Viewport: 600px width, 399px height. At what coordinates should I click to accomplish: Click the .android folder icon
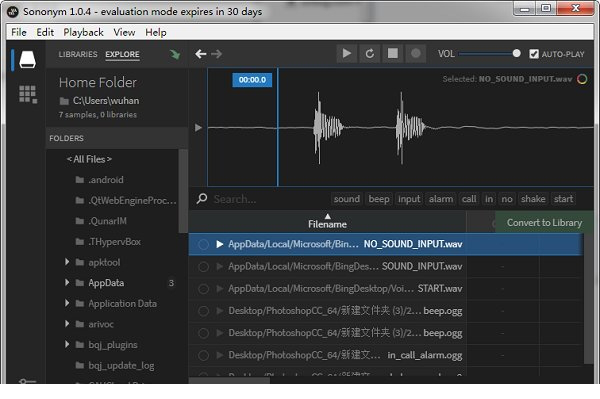pos(80,179)
